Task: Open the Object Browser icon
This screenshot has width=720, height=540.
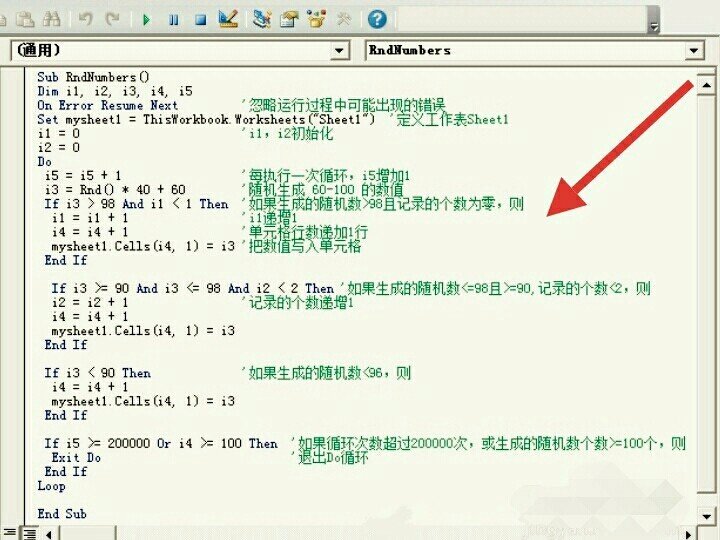Action: (317, 18)
